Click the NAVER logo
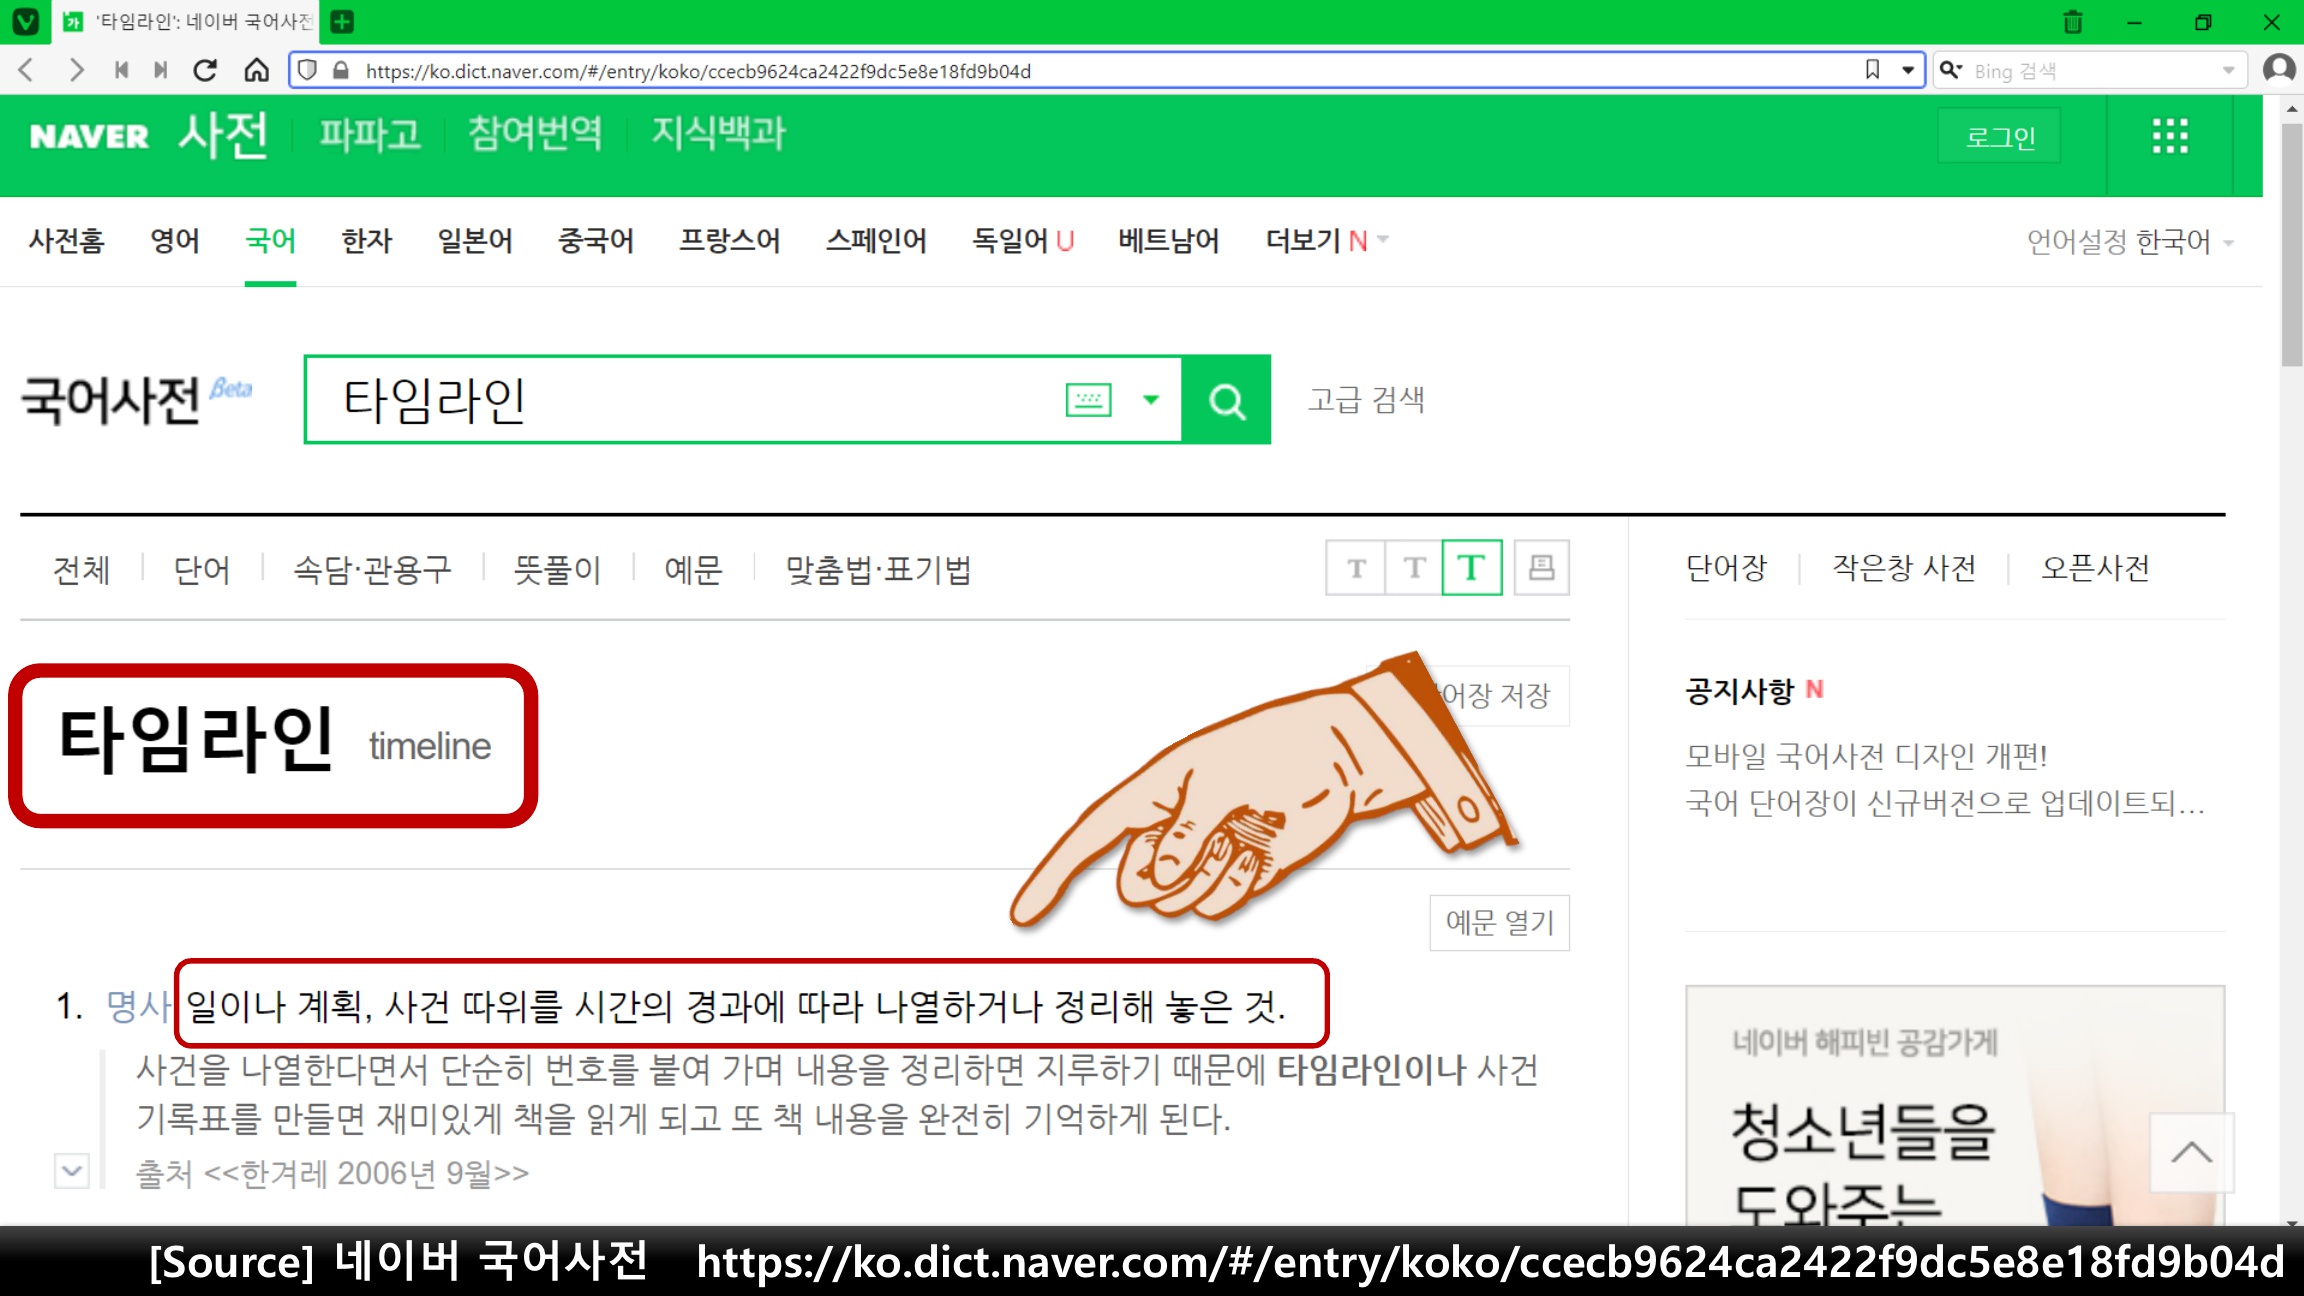This screenshot has width=2304, height=1296. pos(89,136)
